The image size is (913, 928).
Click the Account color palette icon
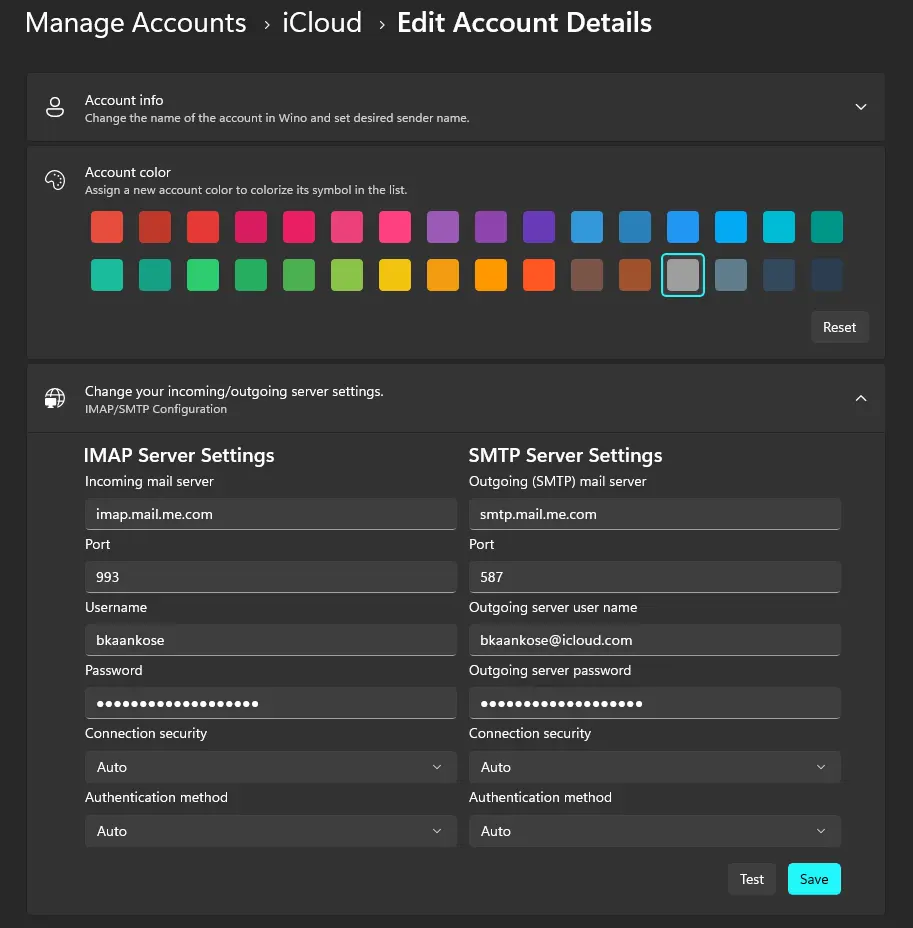click(55, 180)
